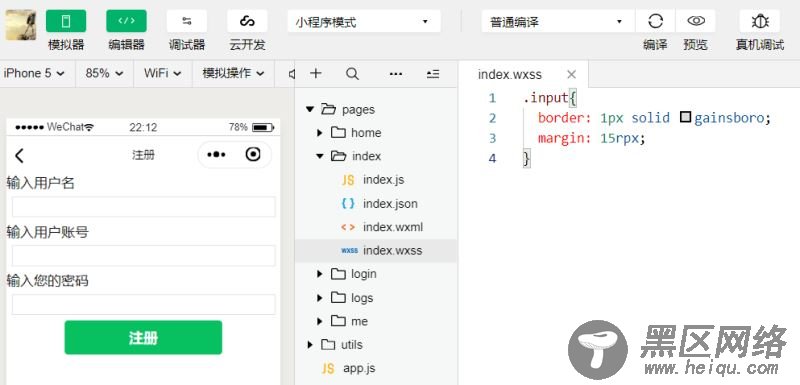800x385 pixels.
Task: Click the preview eye icon
Action: pyautogui.click(x=696, y=21)
